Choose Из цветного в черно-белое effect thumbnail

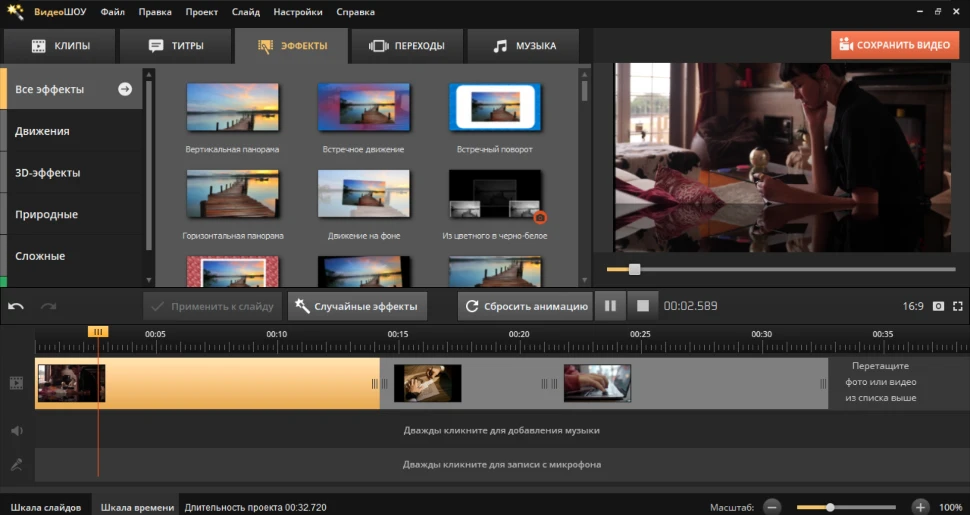click(x=495, y=194)
